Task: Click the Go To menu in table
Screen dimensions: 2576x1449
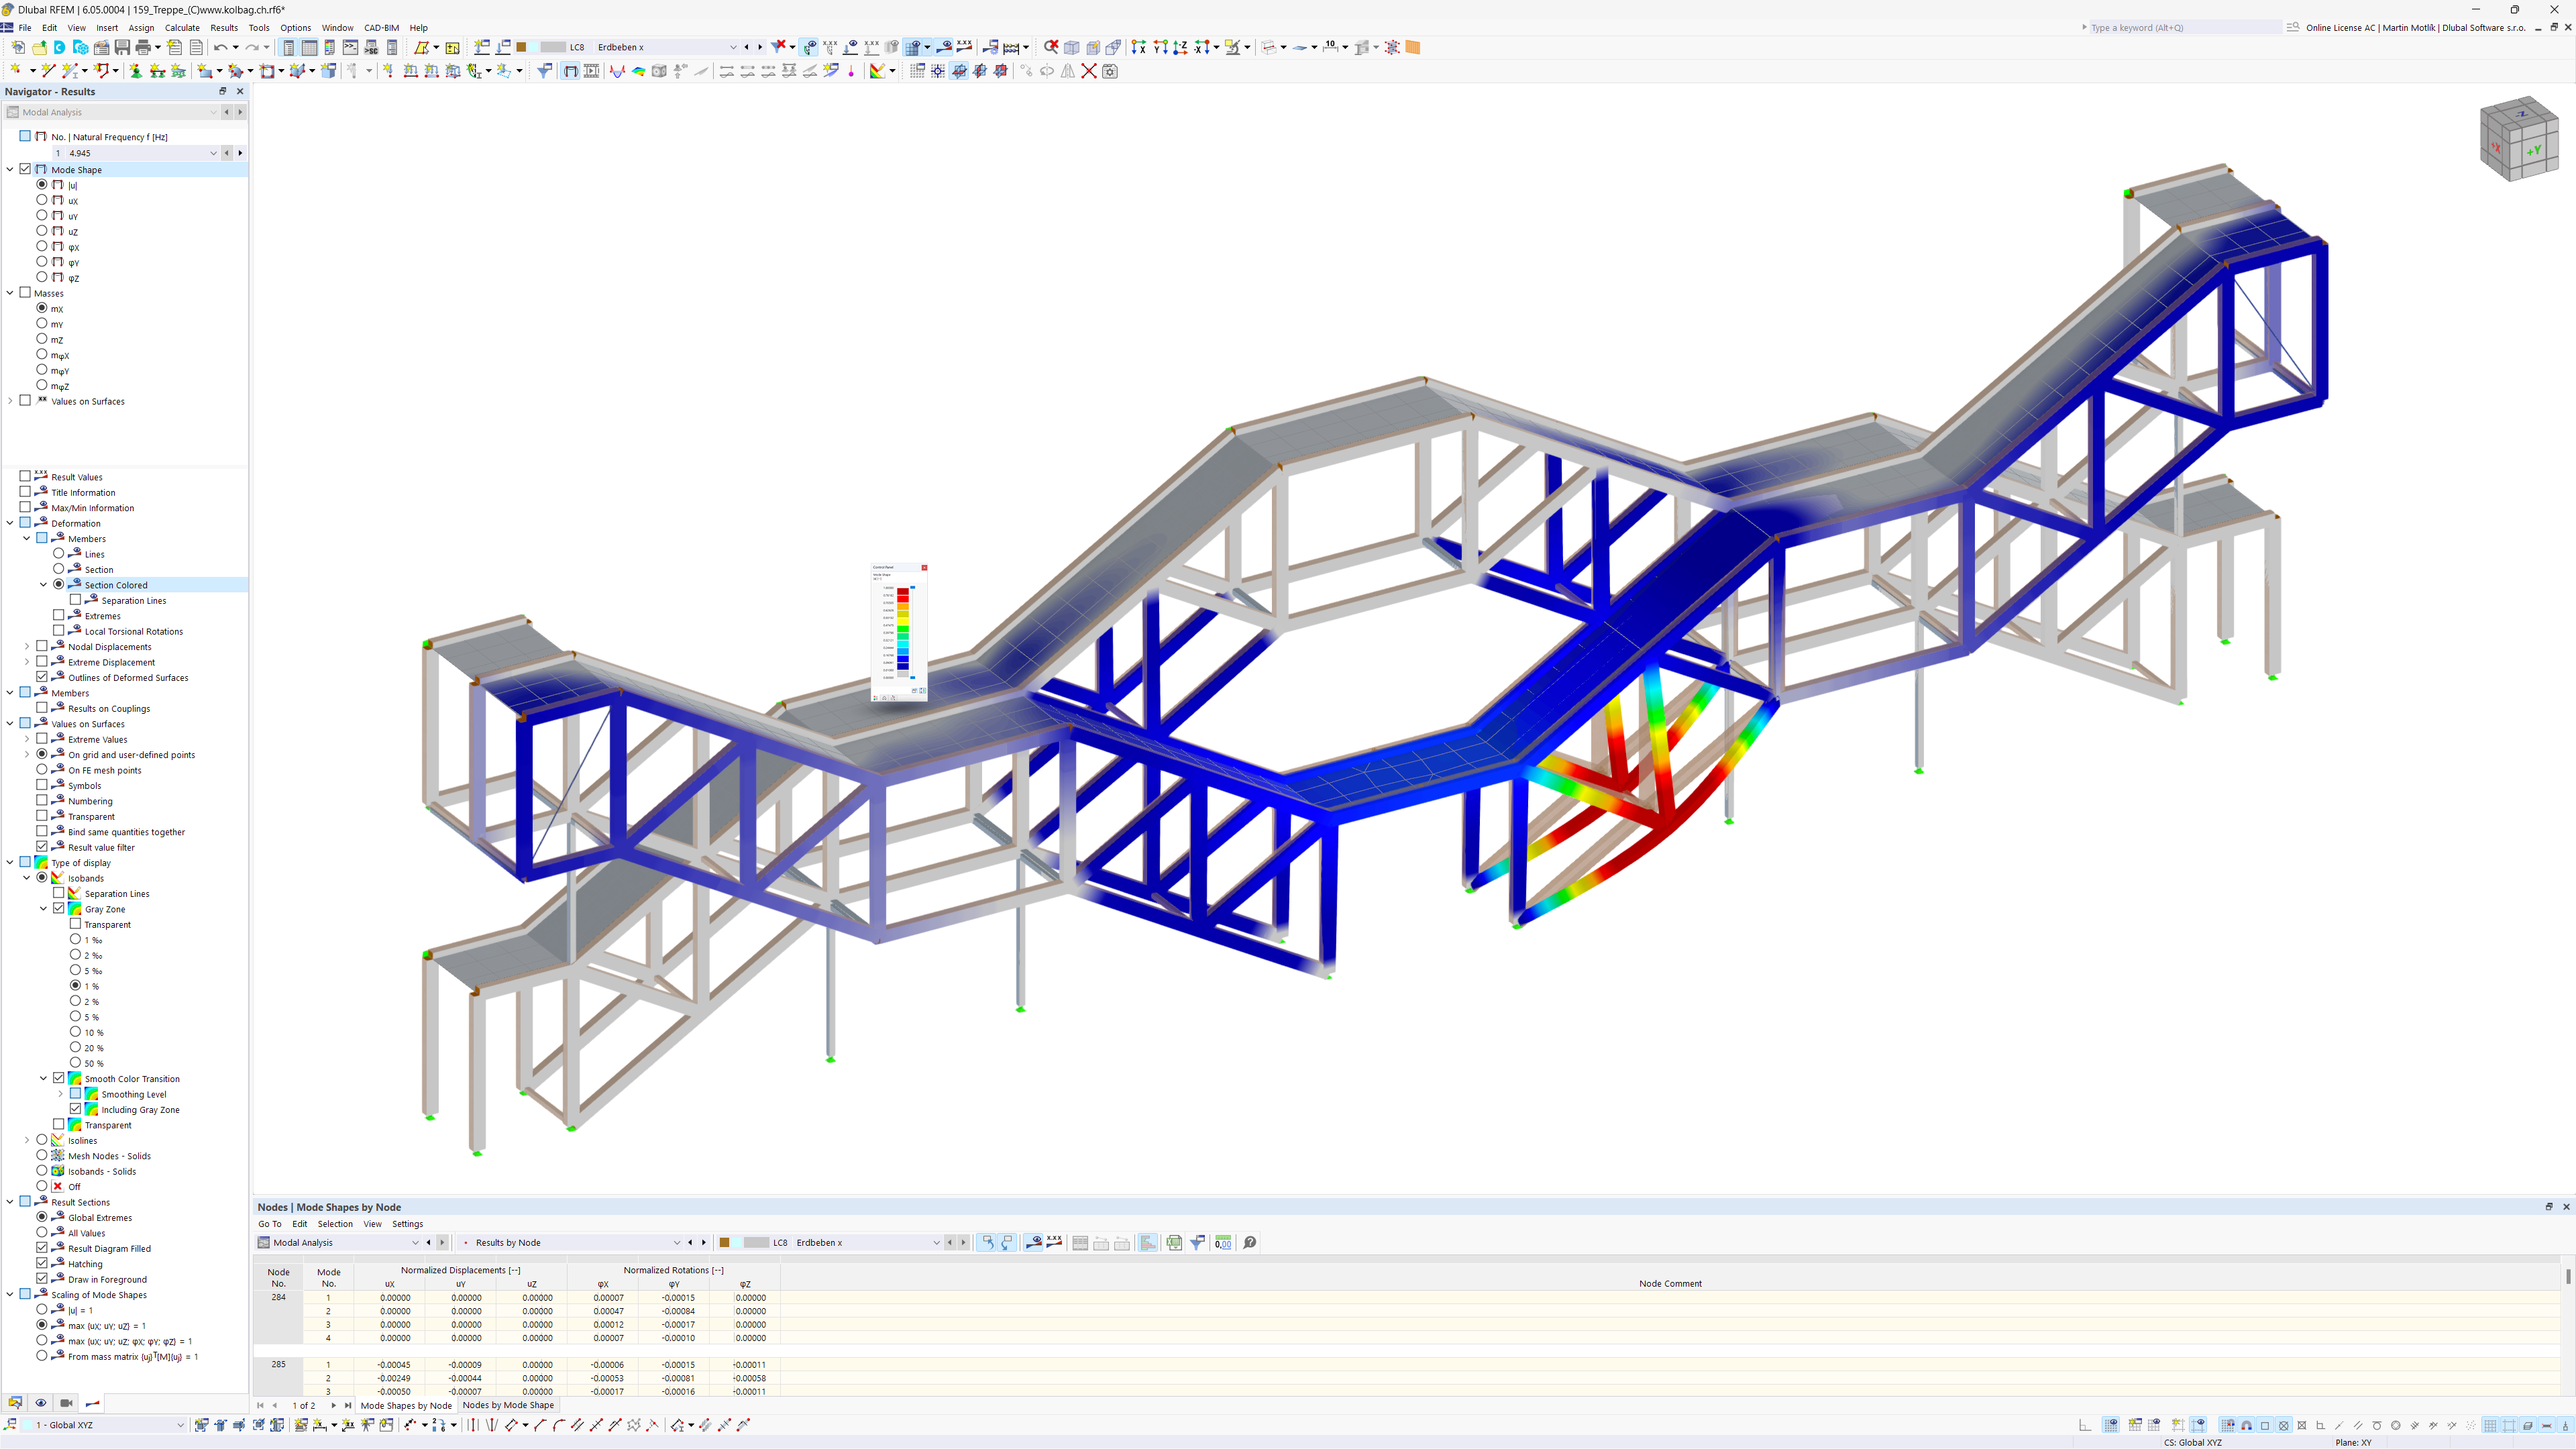Action: point(270,1224)
